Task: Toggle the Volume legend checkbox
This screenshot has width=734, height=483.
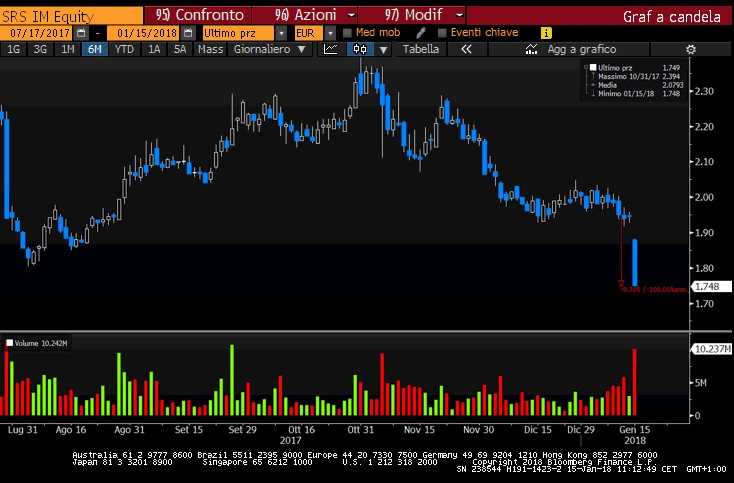Action: 9,343
